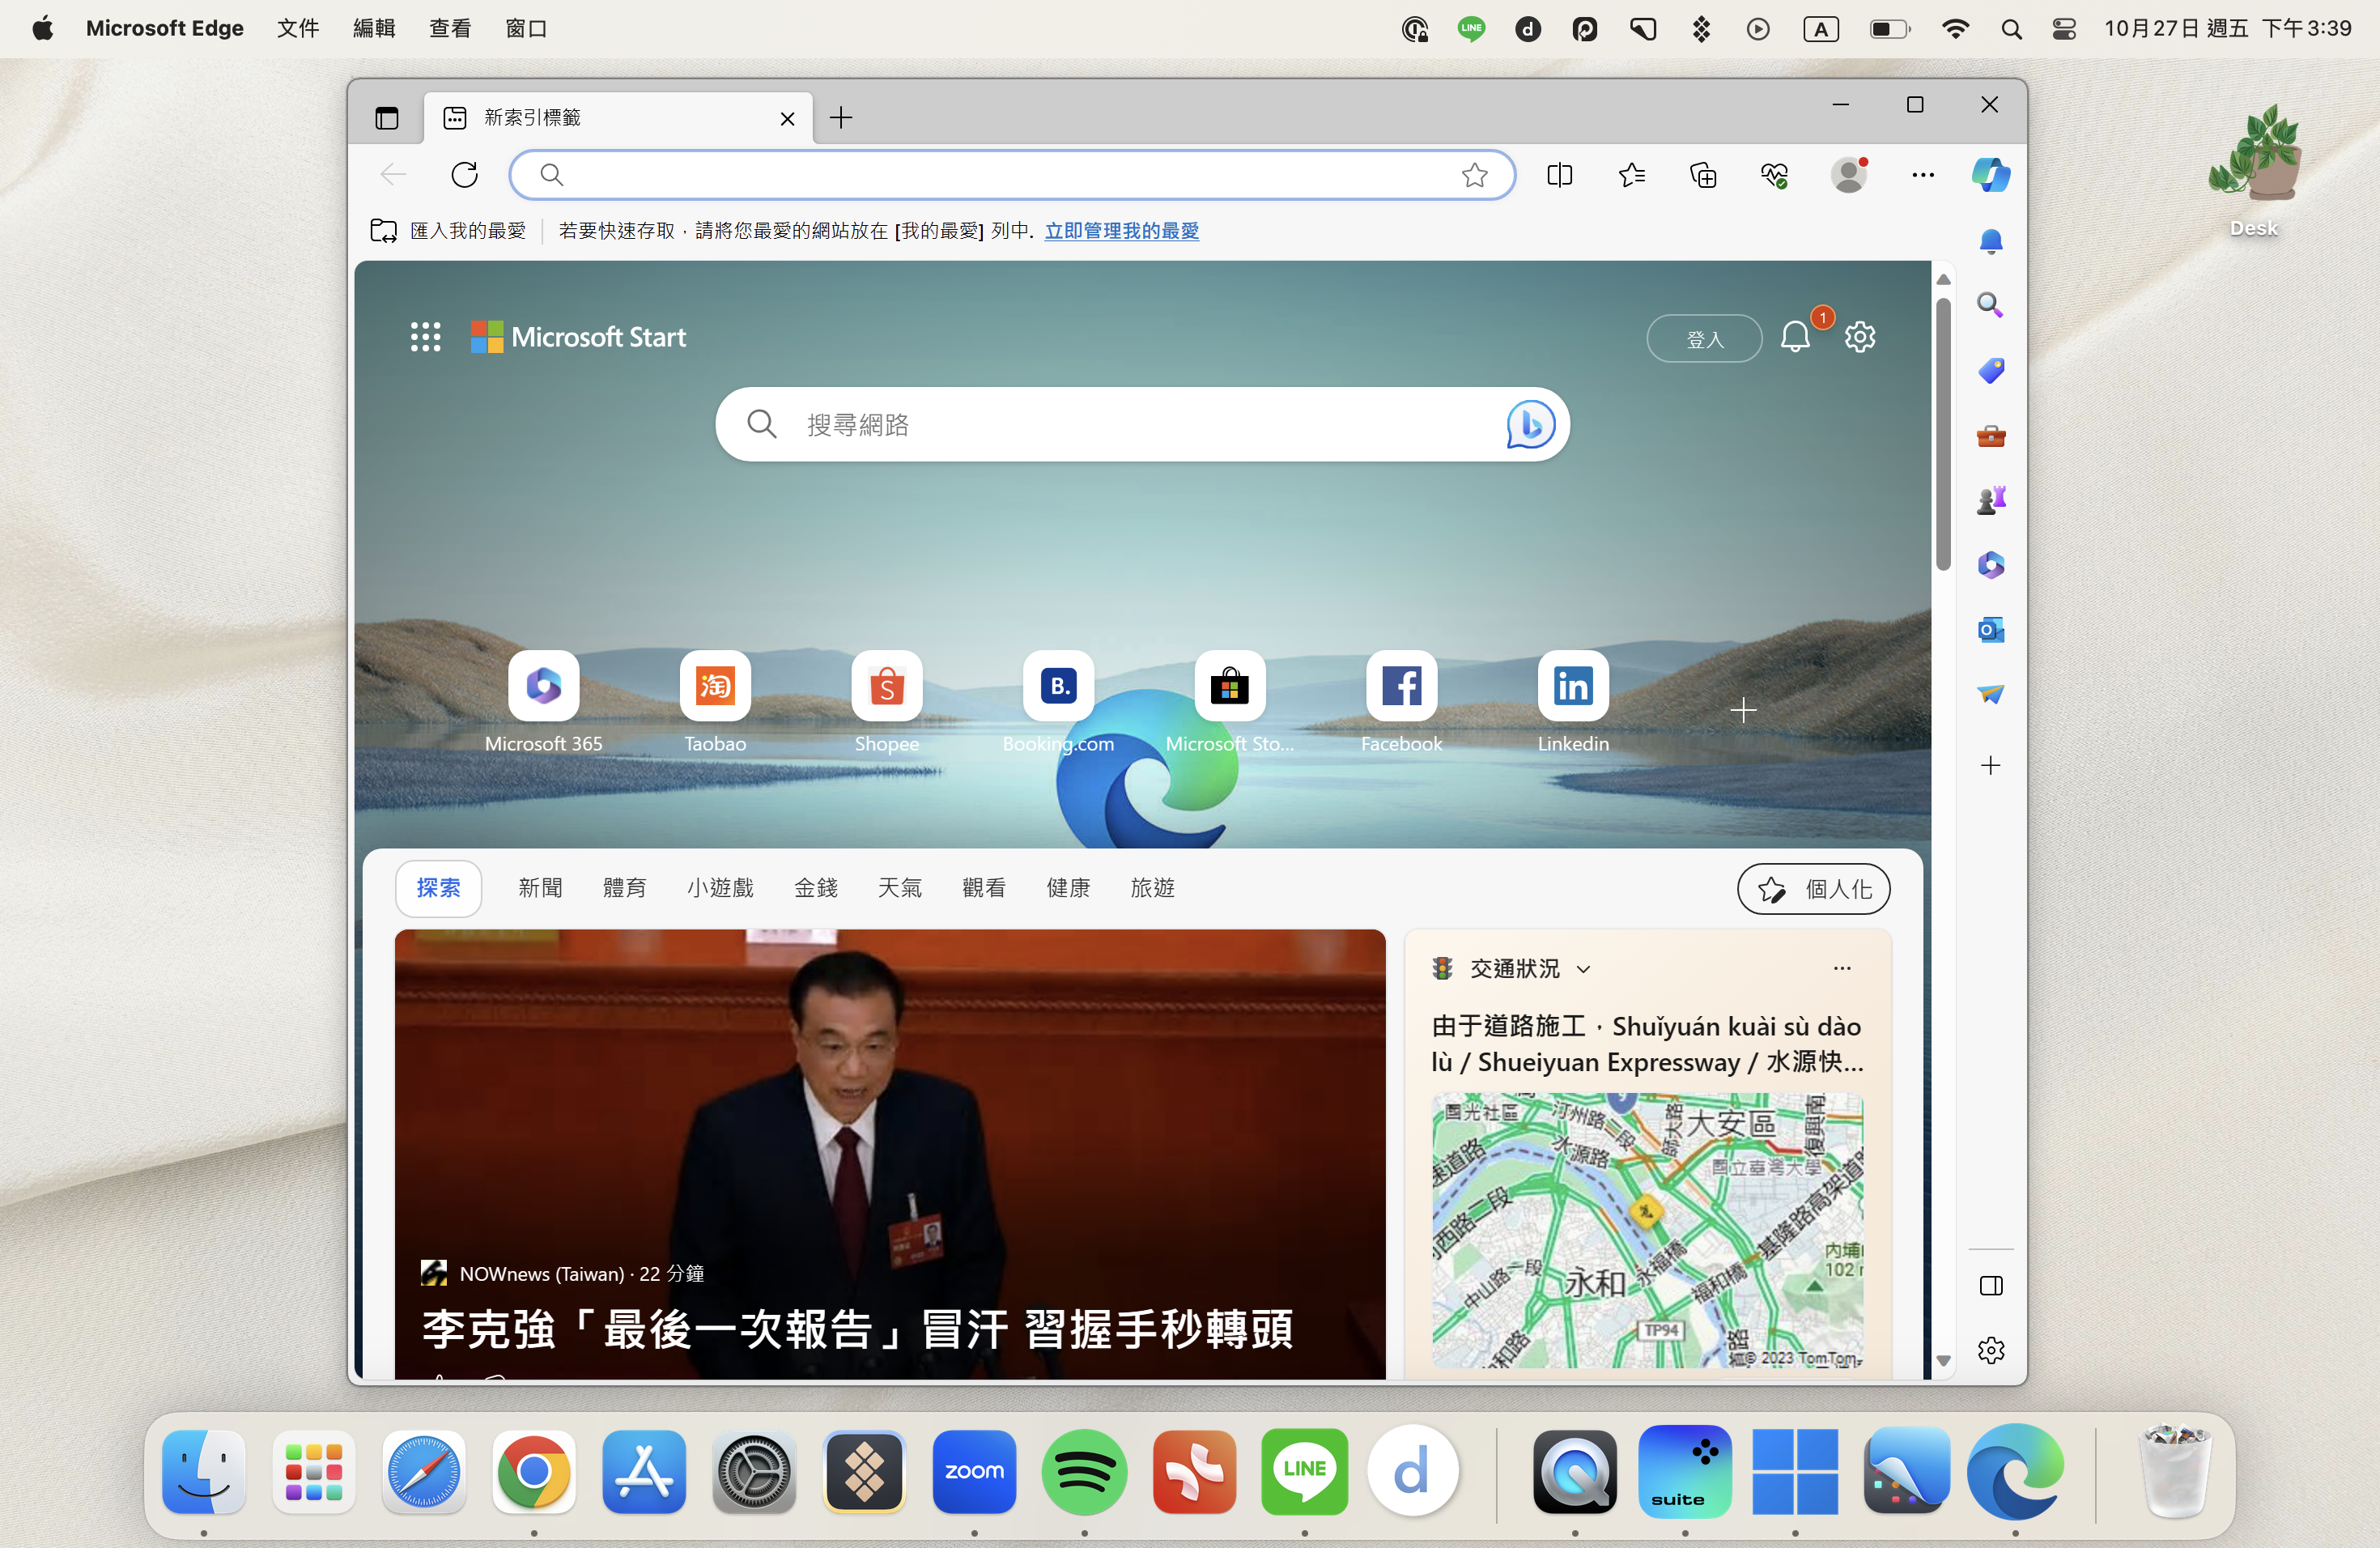This screenshot has width=2380, height=1548.
Task: Open Collections icon in toolbar
Action: click(x=1703, y=175)
